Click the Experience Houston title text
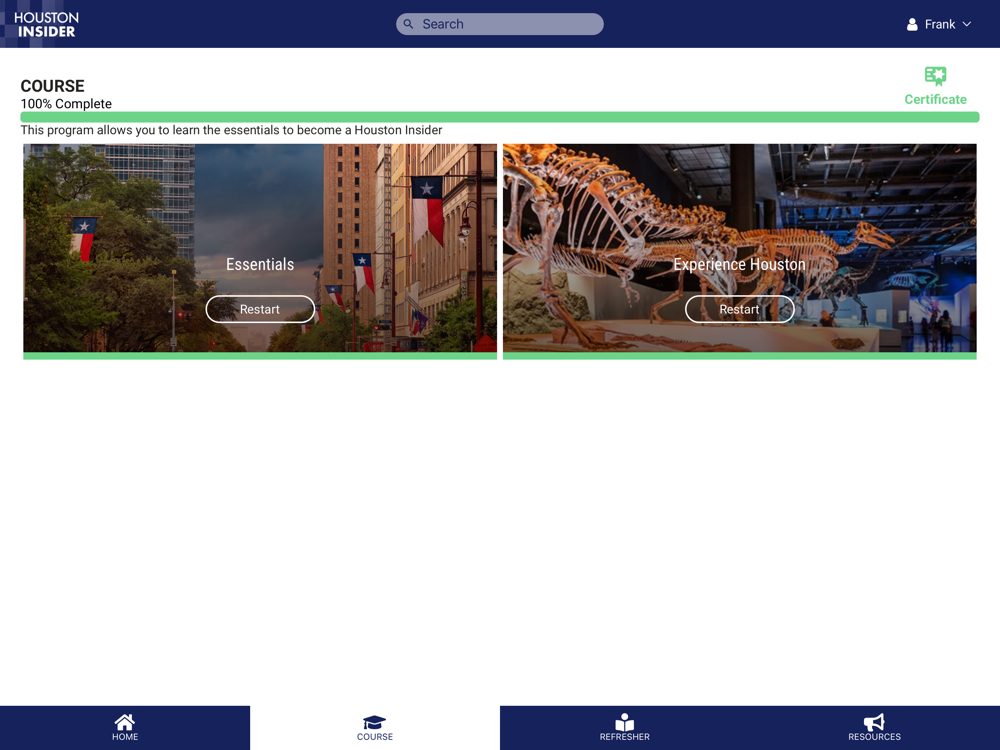Screen dimensions: 1000x750 [740, 264]
